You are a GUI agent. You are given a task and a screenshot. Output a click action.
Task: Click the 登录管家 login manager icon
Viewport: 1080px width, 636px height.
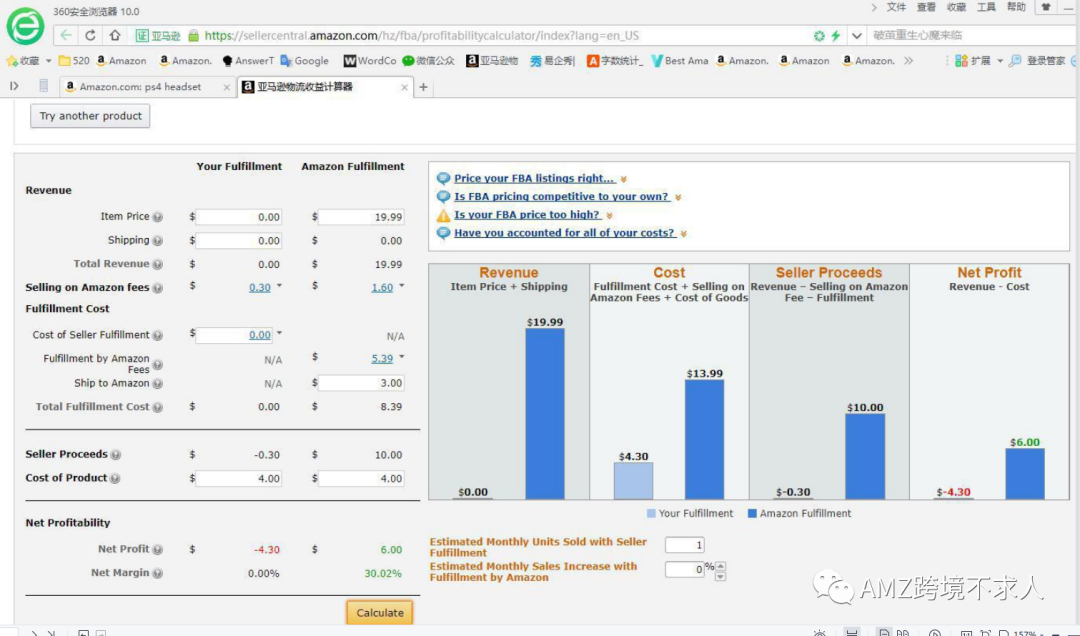click(1015, 61)
